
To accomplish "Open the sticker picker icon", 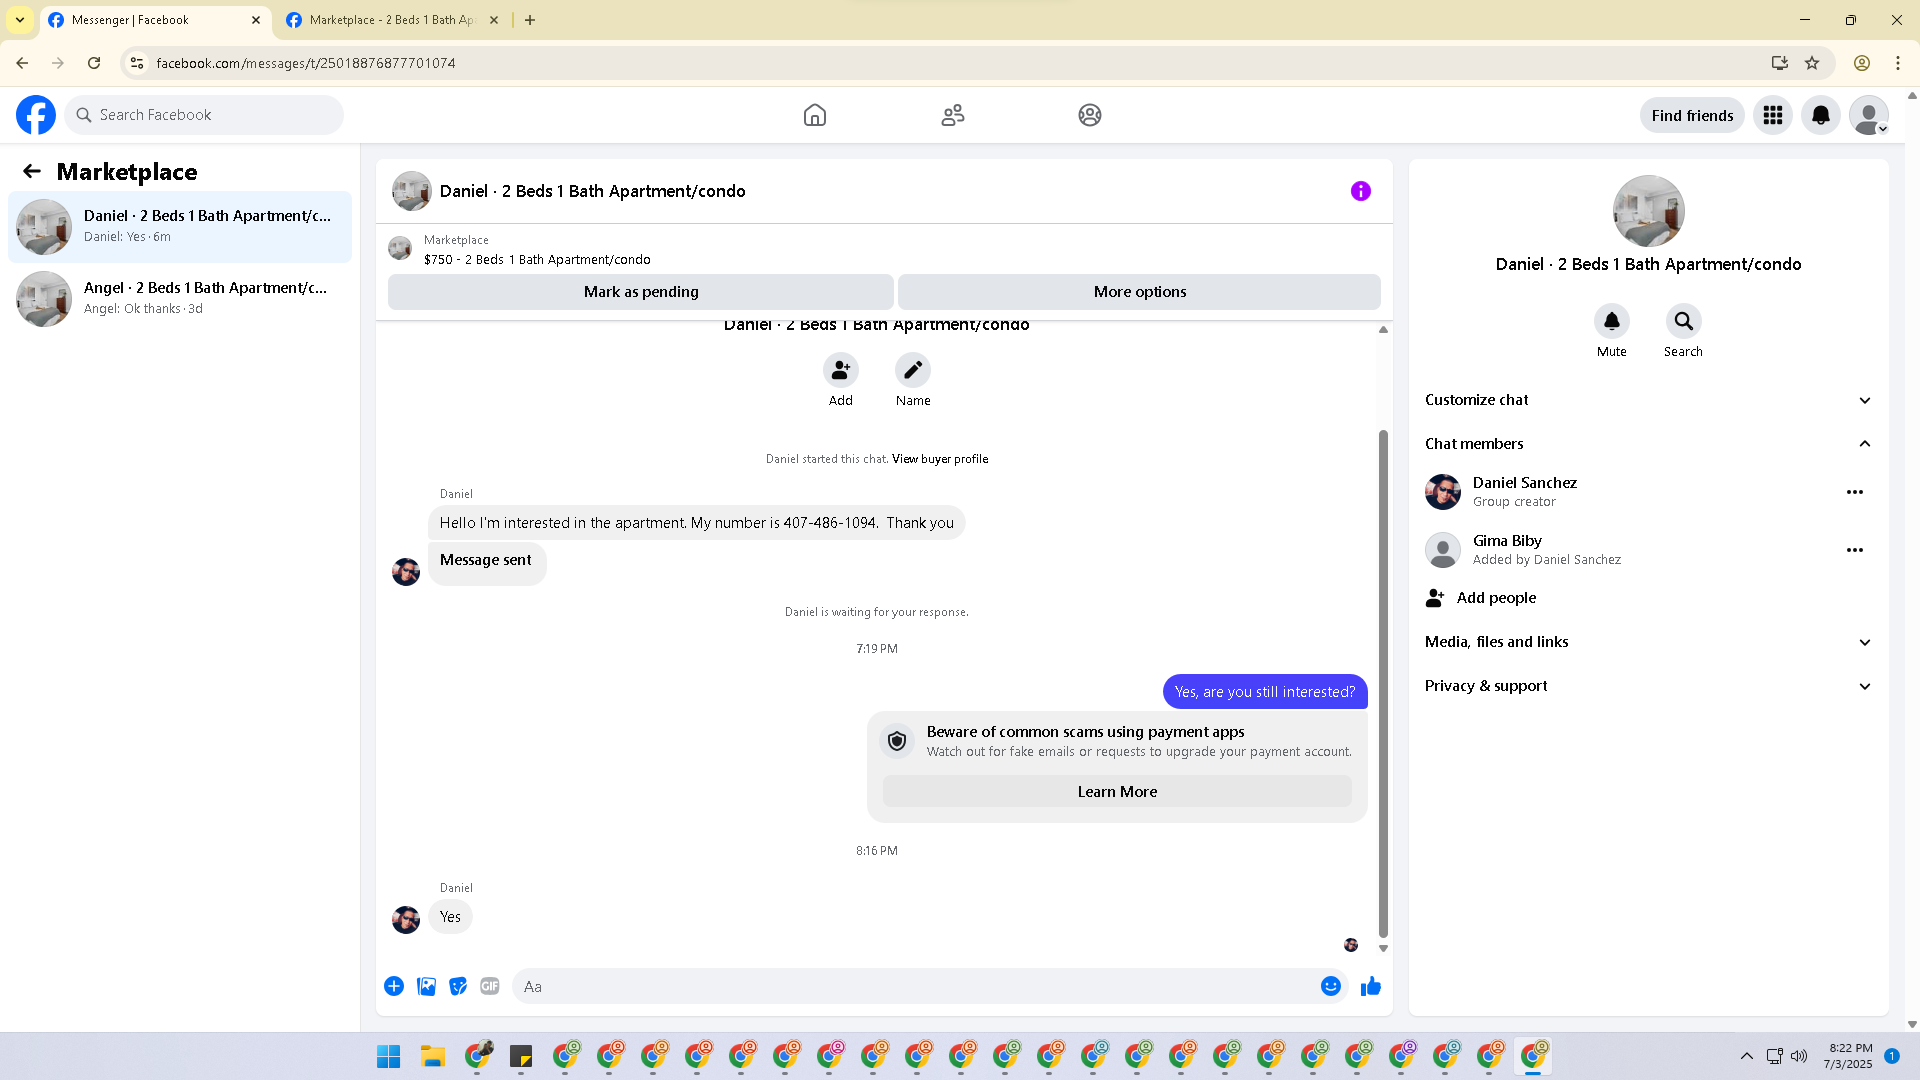I will tap(458, 986).
